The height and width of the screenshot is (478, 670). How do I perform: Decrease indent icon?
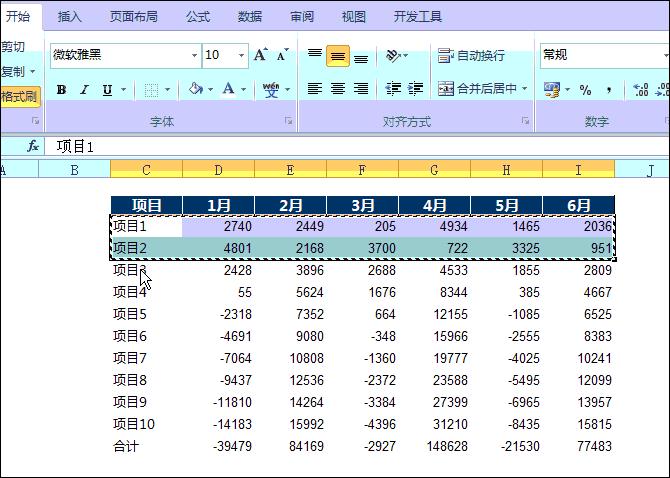(393, 88)
